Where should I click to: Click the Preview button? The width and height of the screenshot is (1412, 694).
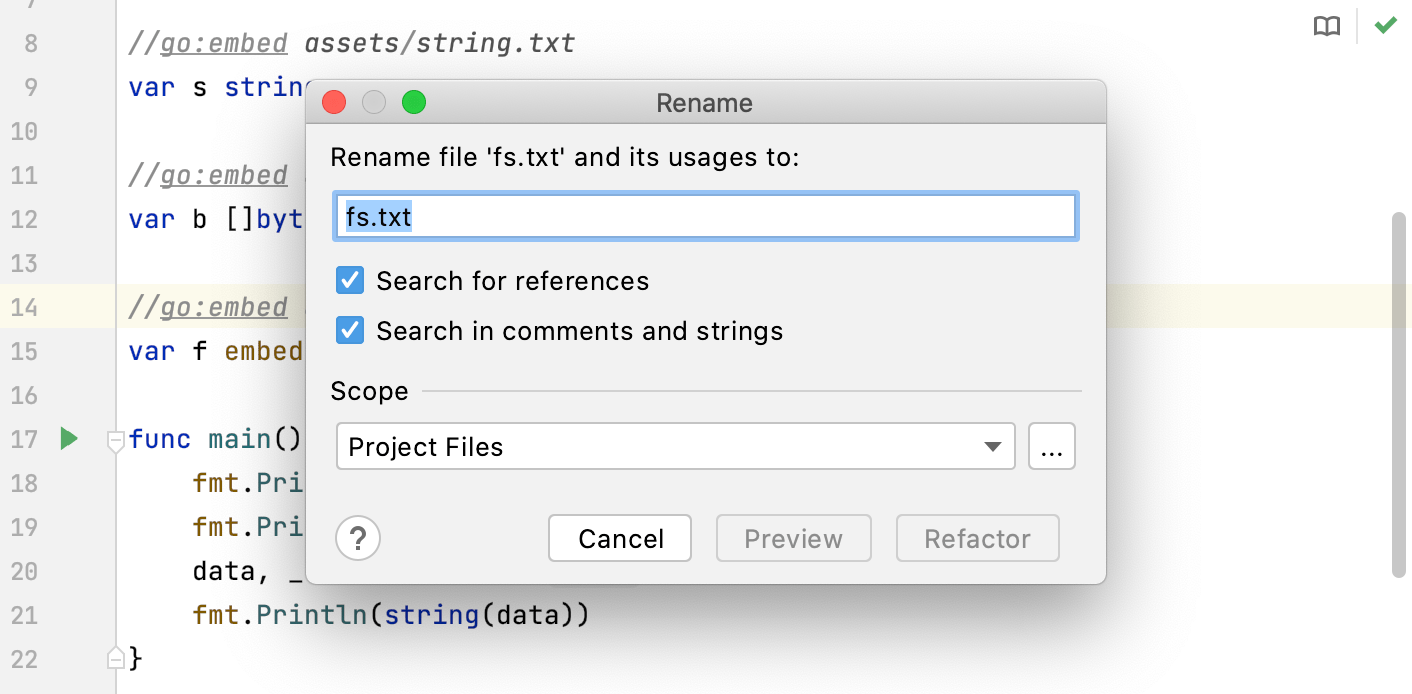793,538
